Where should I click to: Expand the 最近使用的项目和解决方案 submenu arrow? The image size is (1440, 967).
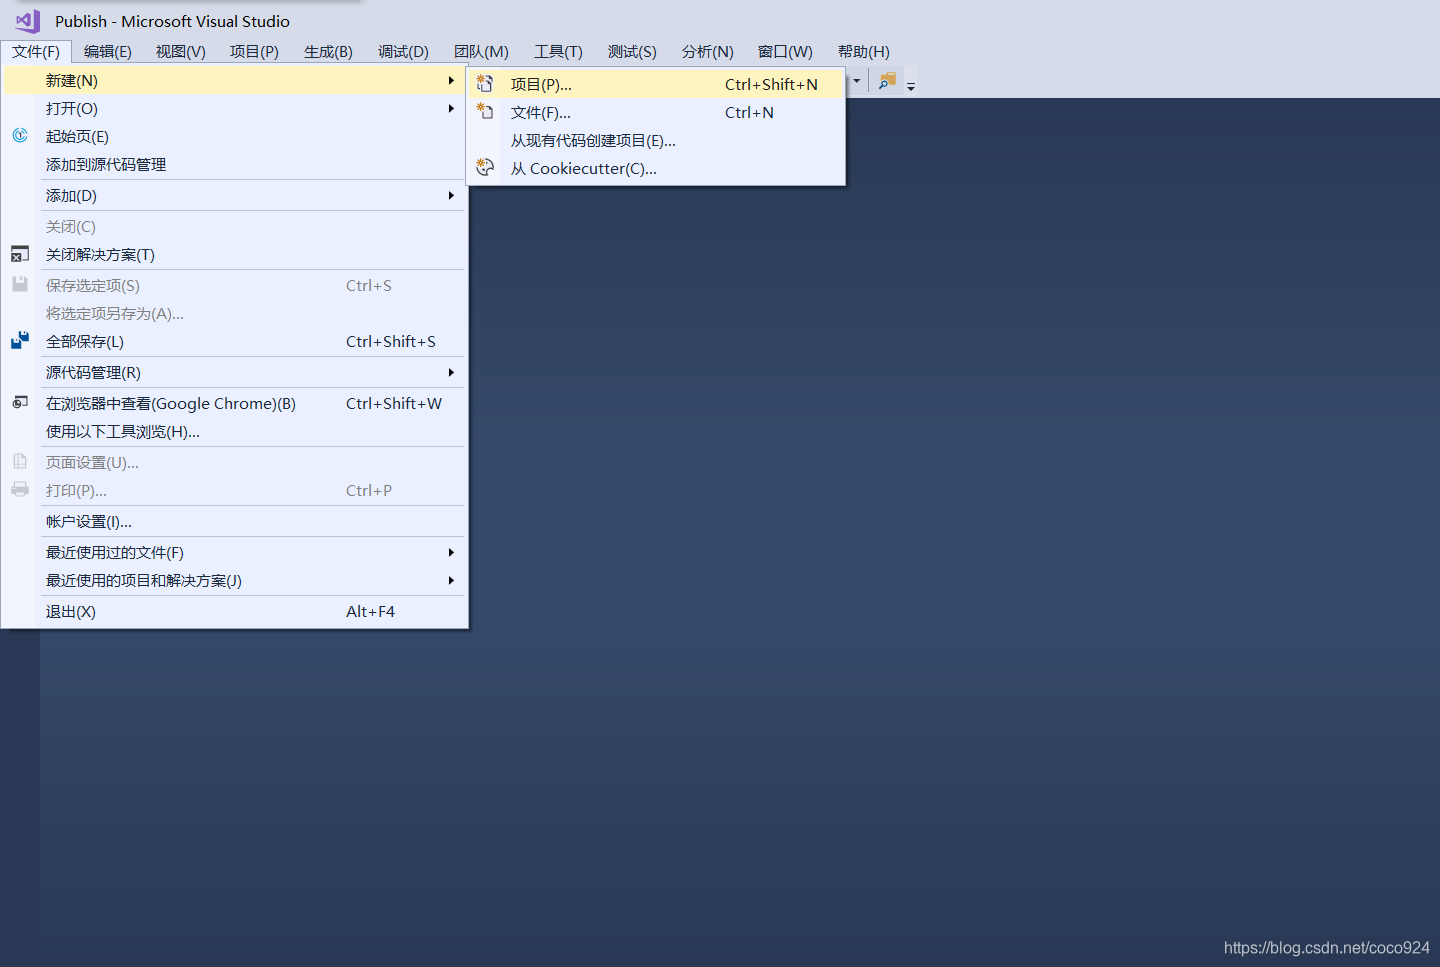tap(451, 580)
